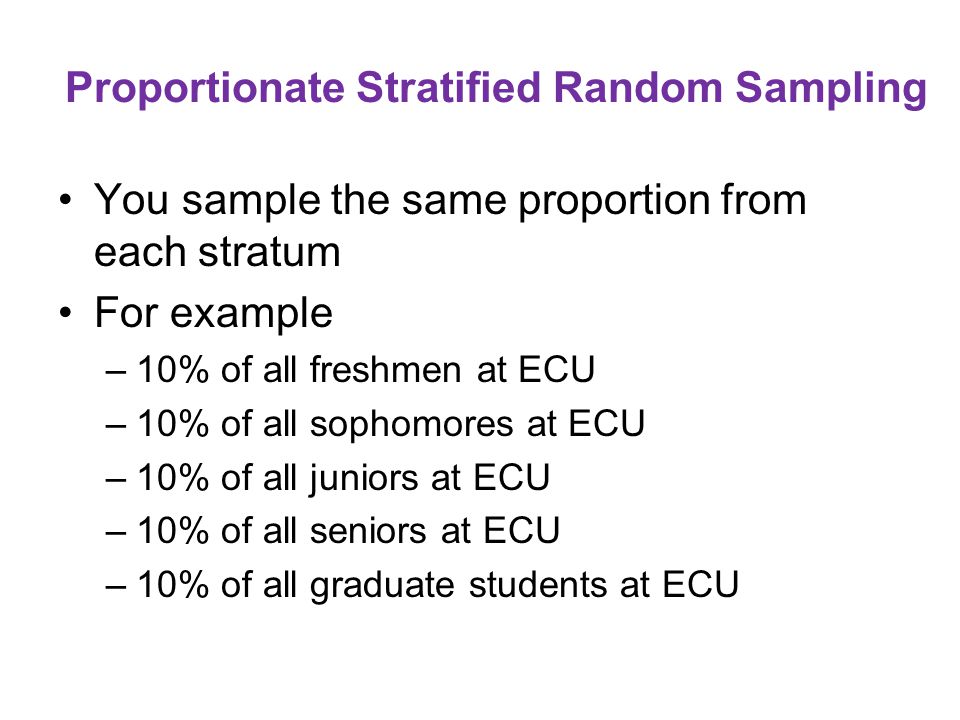Screen dimensions: 960x720
Task: Select the graduate students at ECU line
Action: 438,585
